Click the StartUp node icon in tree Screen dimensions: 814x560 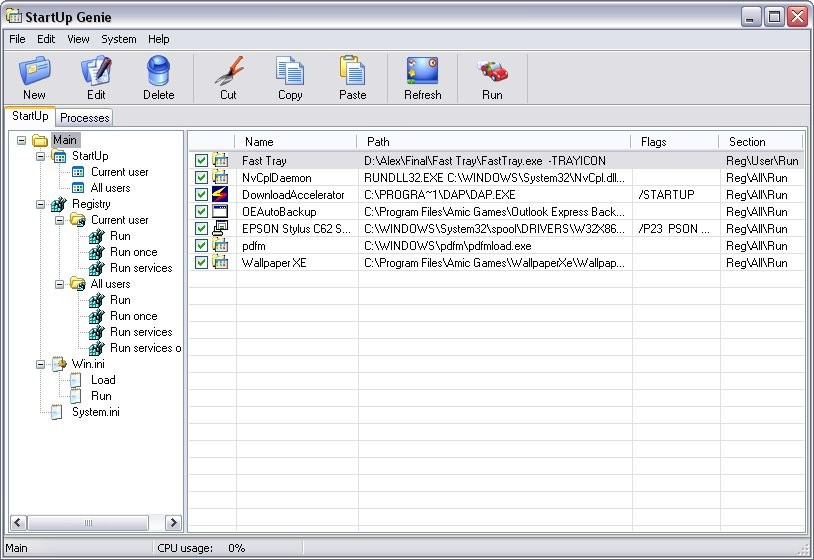pyautogui.click(x=59, y=156)
